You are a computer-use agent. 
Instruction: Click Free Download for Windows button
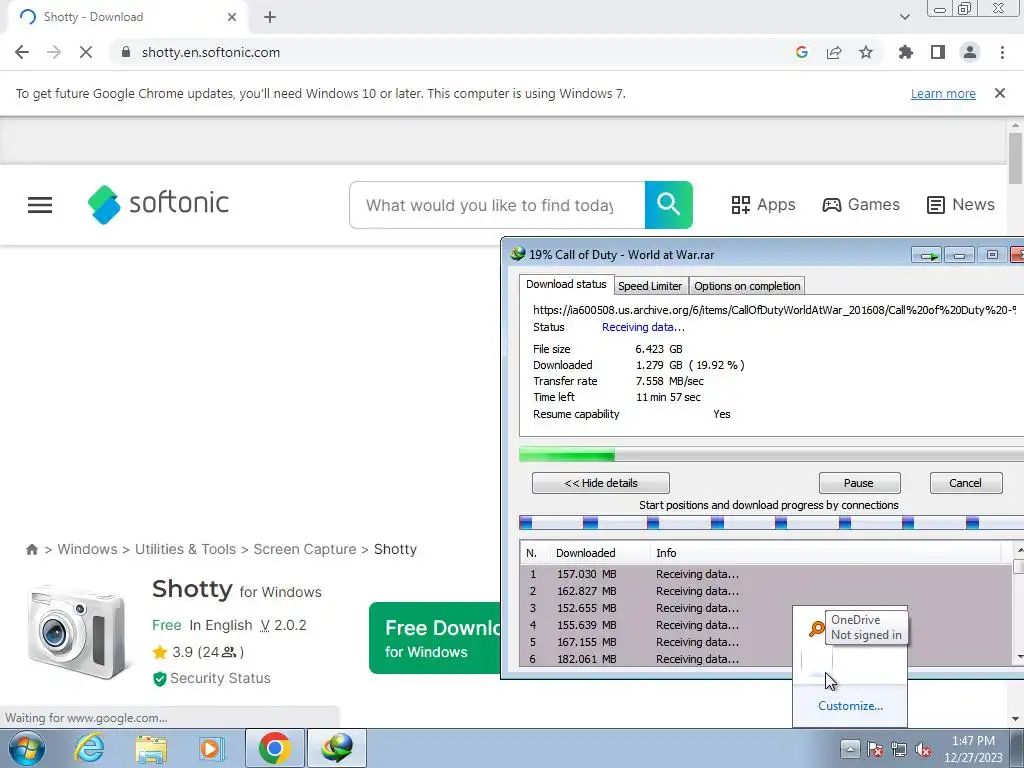point(435,638)
